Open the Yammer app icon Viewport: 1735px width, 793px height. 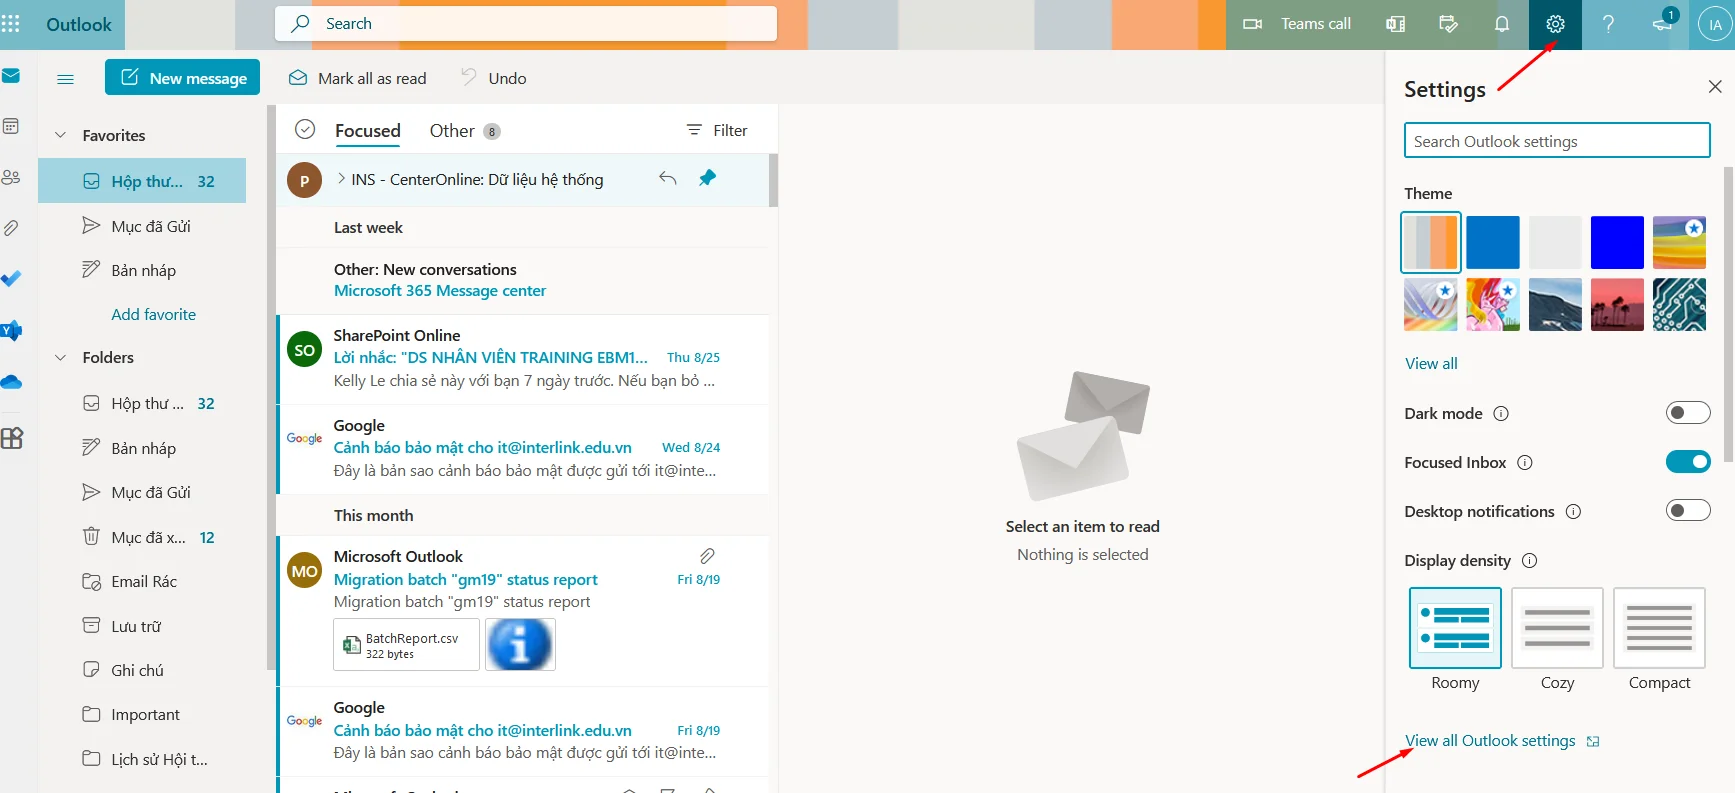point(11,330)
